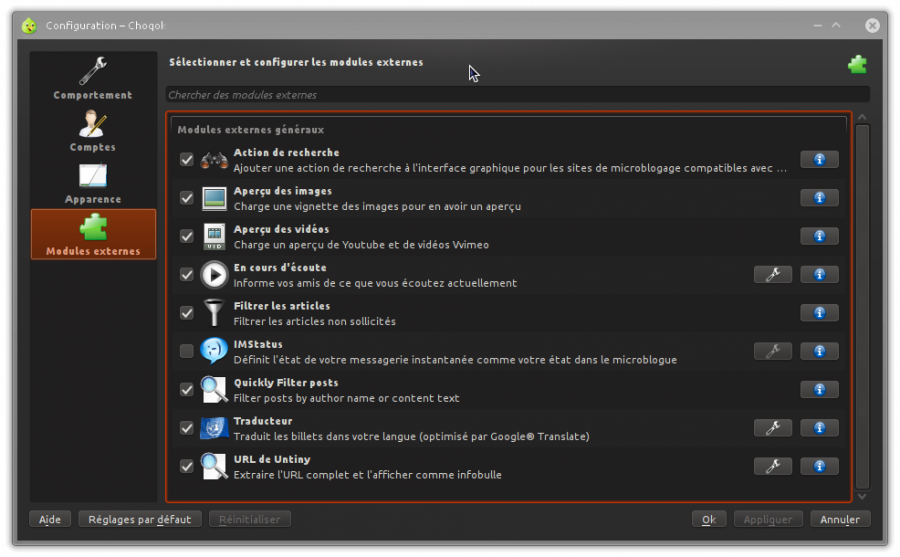900x557 pixels.
Task: Show info for IMStatus plugin
Action: (820, 351)
